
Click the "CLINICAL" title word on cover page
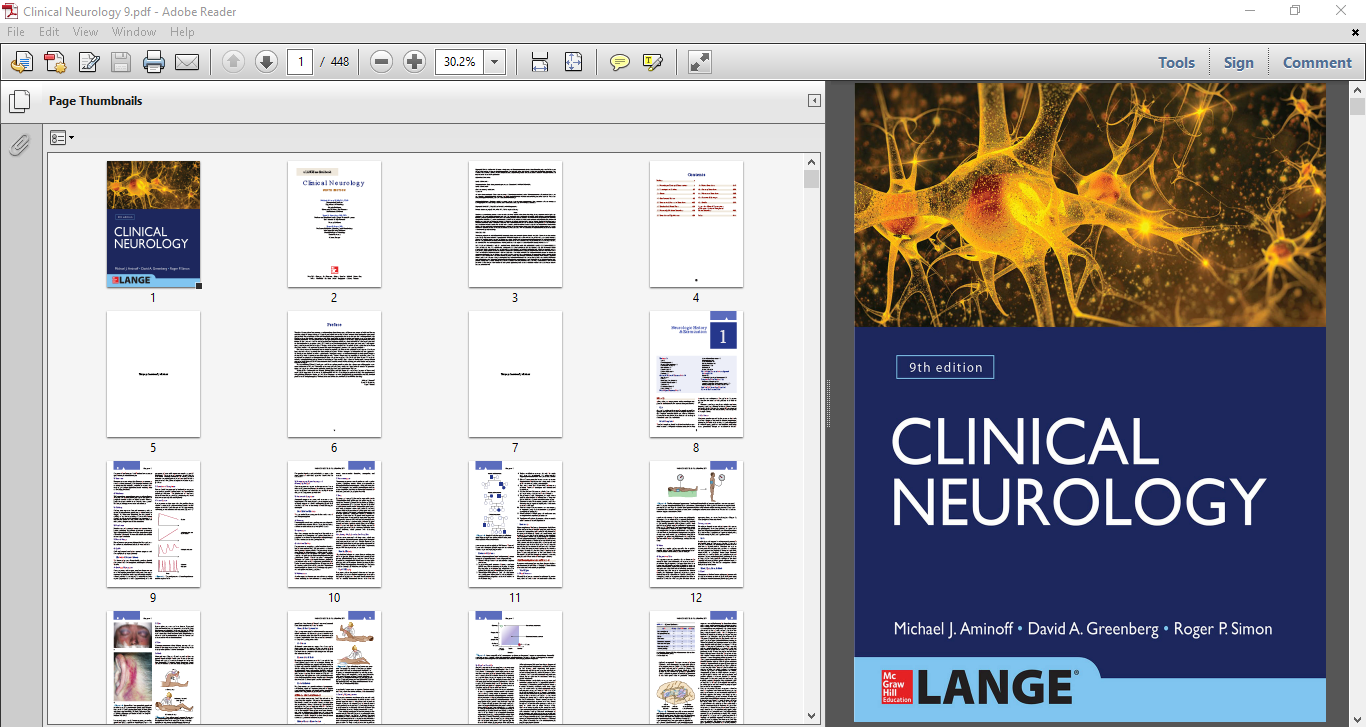pyautogui.click(x=1025, y=442)
